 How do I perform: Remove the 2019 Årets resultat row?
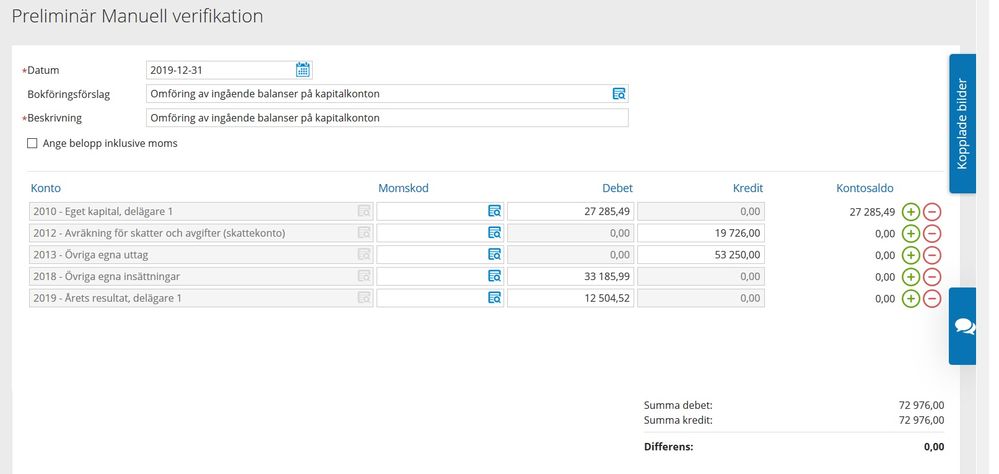click(932, 298)
